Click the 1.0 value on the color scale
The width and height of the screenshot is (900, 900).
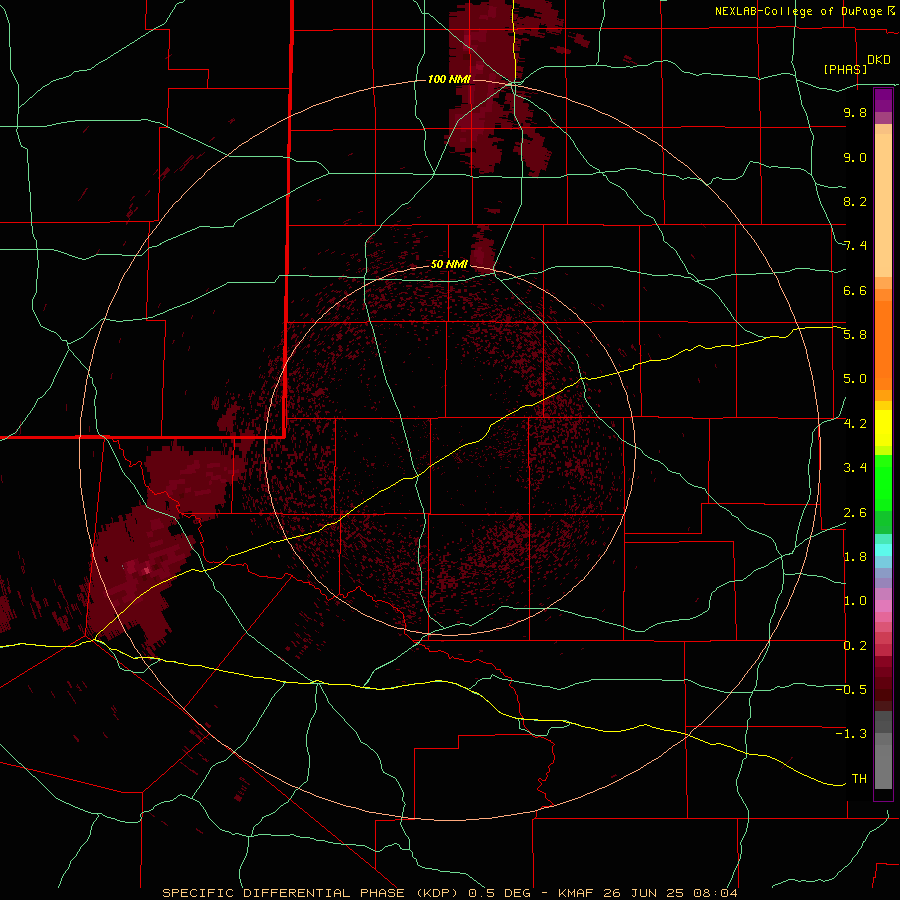tap(855, 601)
